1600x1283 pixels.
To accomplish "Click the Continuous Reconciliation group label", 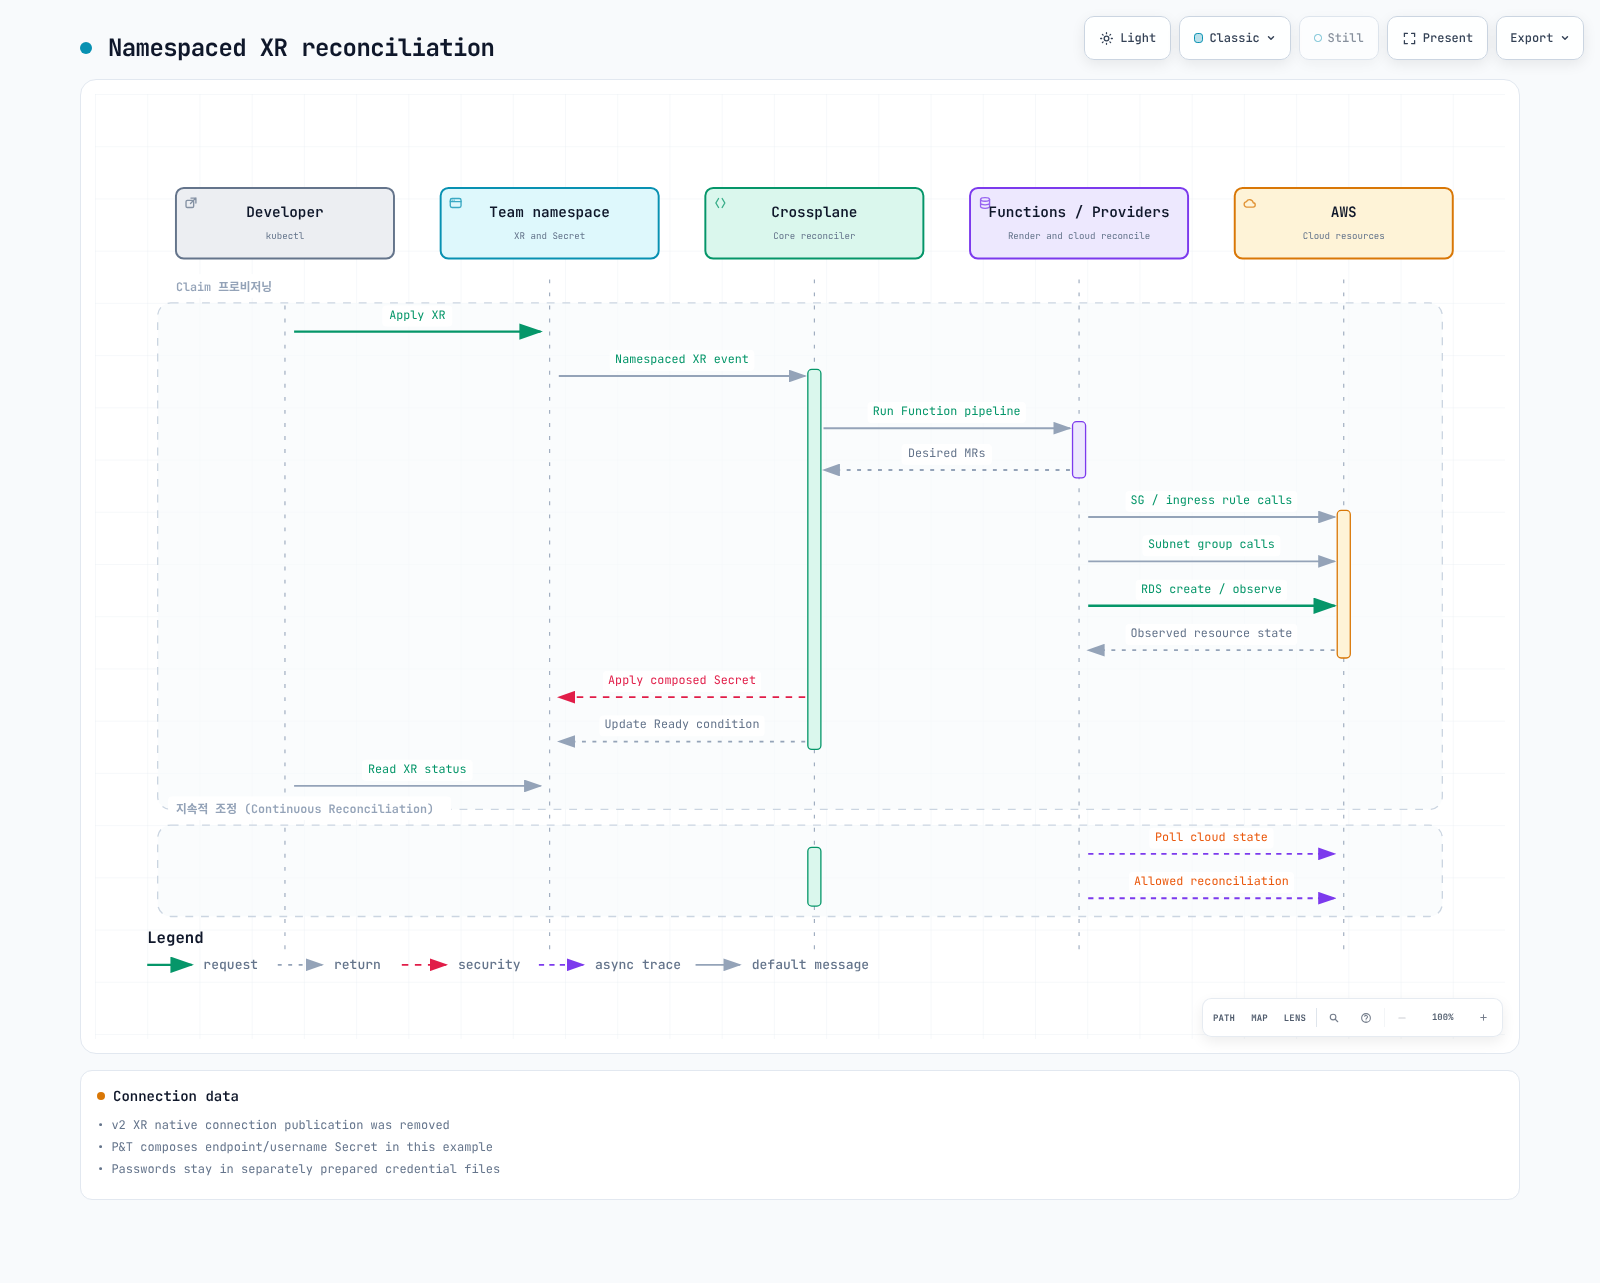I will 305,809.
